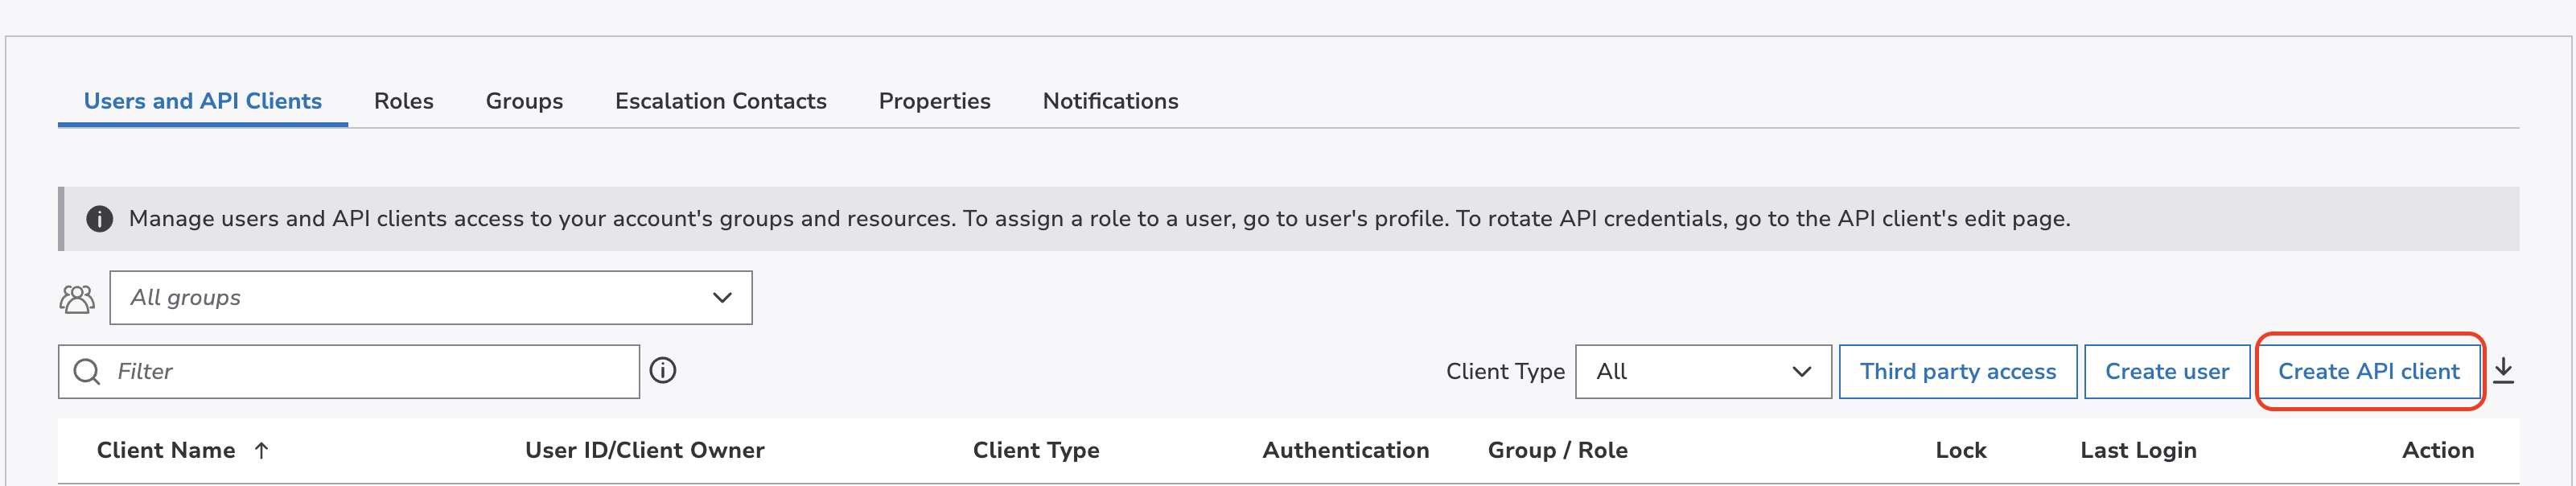Focus the Filter input field
This screenshot has height=486, width=2576.
pyautogui.click(x=349, y=372)
